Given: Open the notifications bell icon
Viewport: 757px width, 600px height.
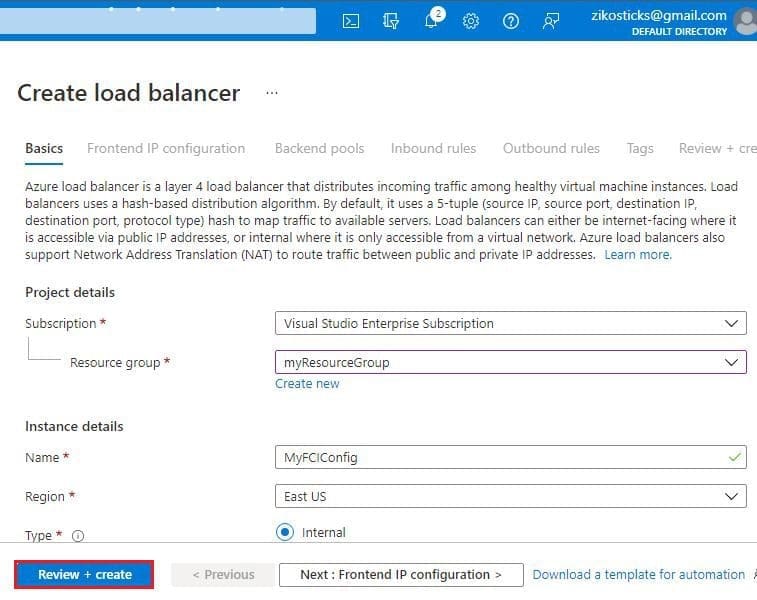Looking at the screenshot, I should (431, 21).
